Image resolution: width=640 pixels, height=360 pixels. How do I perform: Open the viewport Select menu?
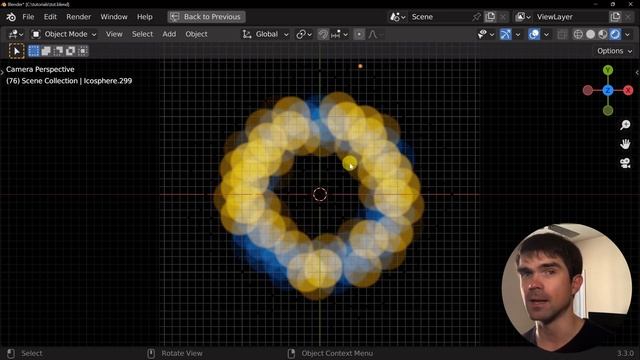pyautogui.click(x=142, y=34)
